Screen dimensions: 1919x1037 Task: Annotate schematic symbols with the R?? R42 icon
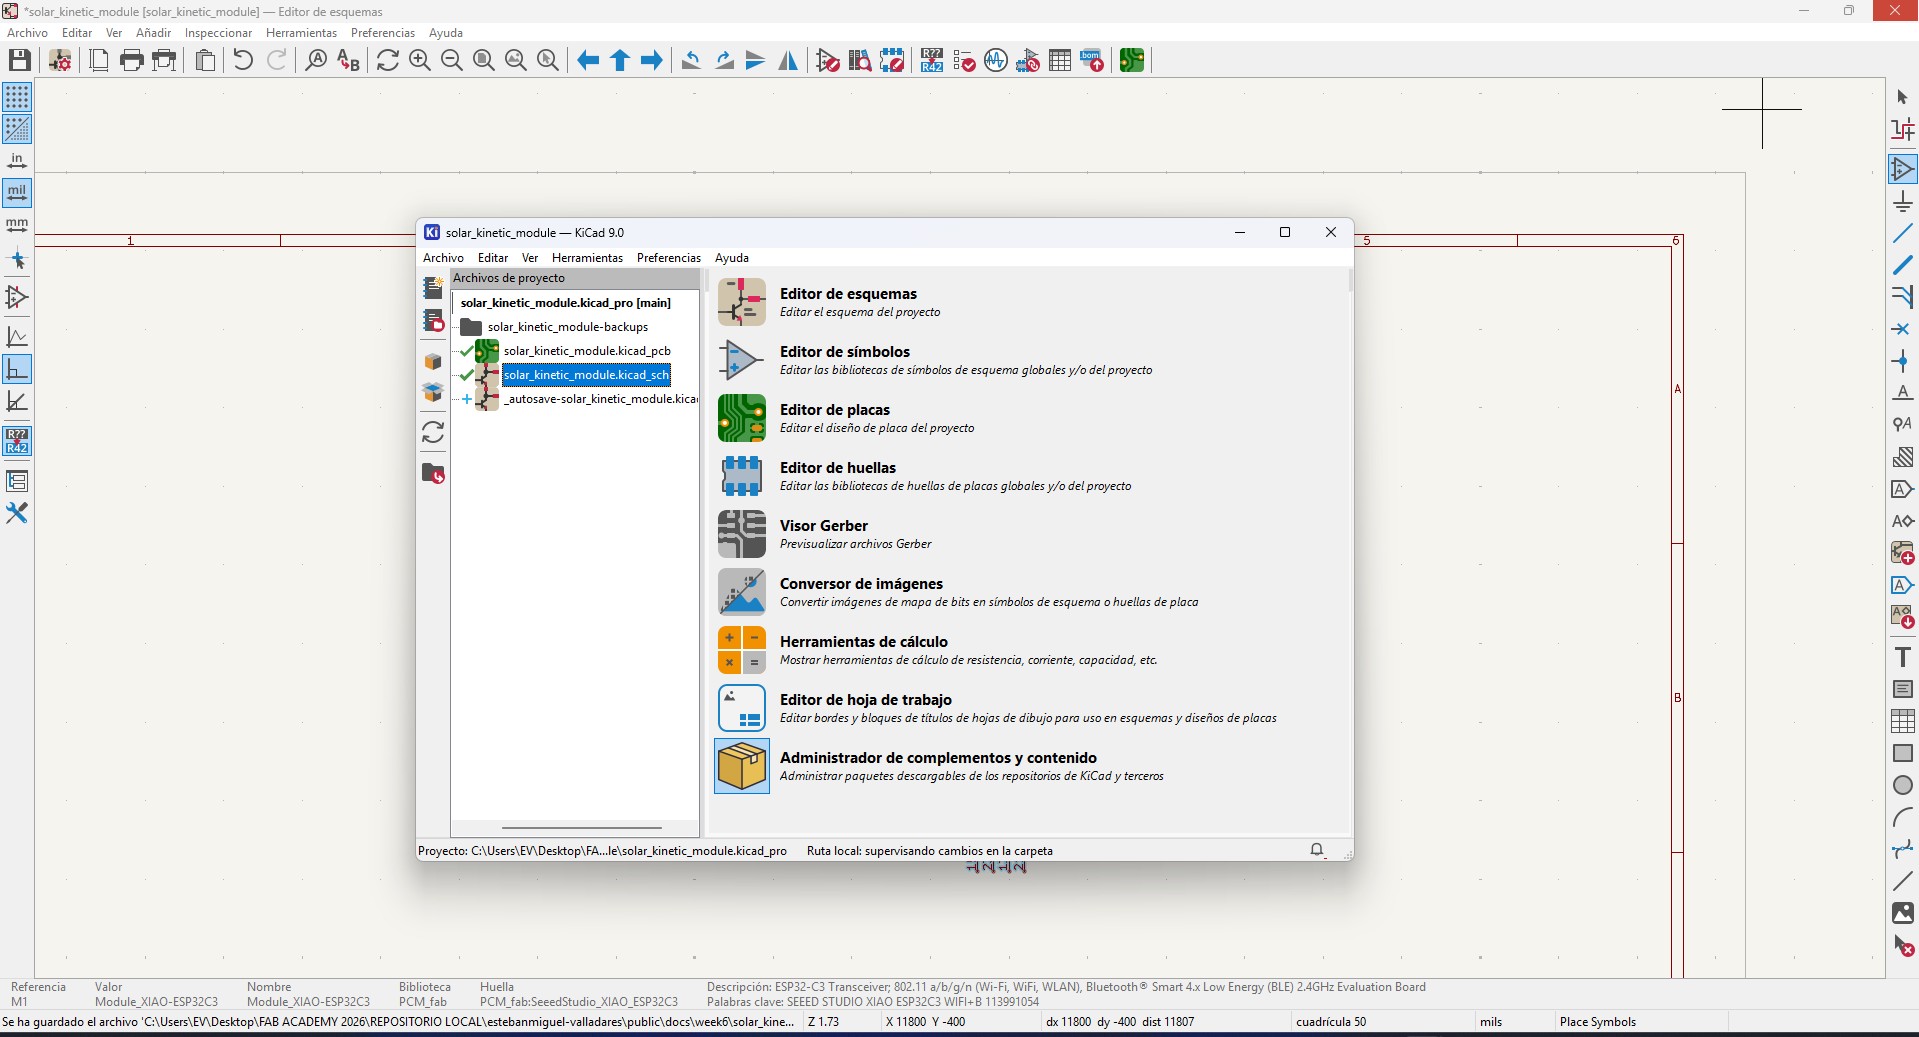pos(932,60)
